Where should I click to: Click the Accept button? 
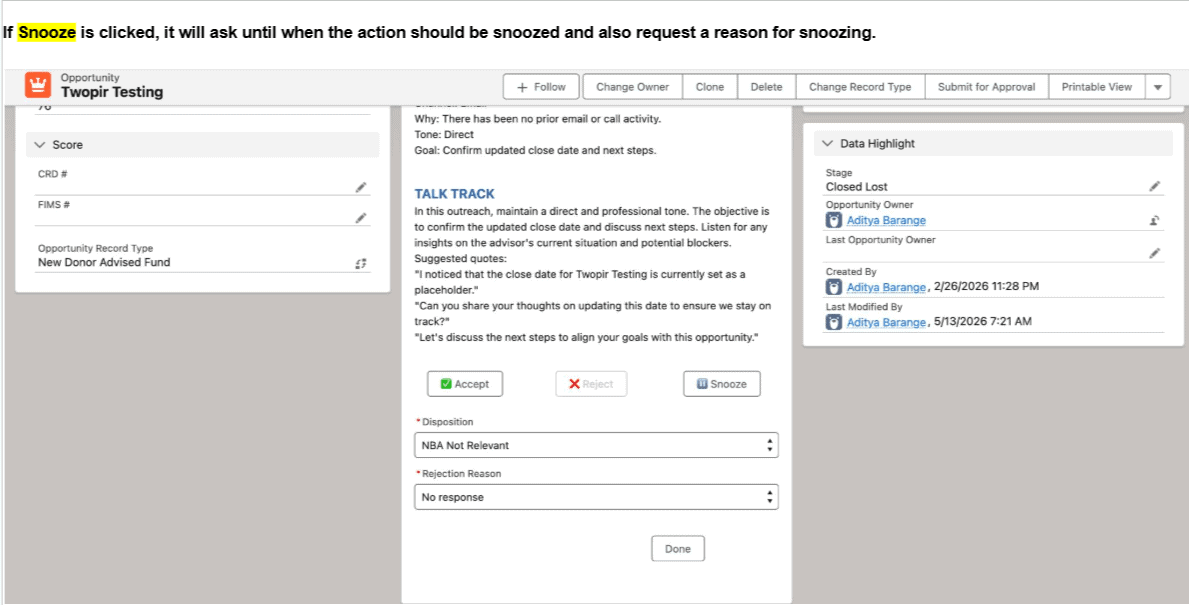465,384
